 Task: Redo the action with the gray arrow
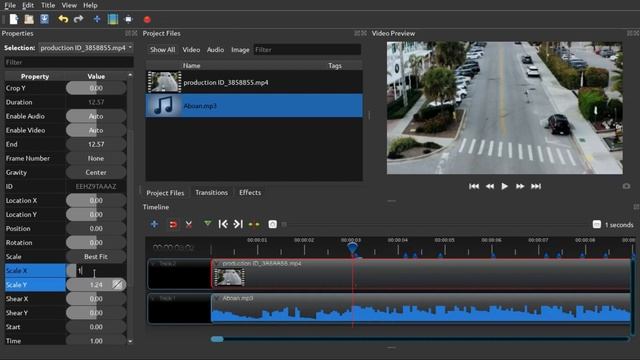click(x=78, y=19)
